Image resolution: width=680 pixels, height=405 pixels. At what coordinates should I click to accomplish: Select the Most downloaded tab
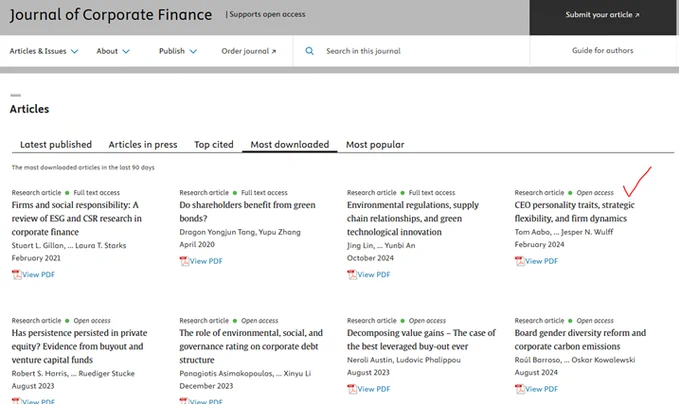pos(290,144)
